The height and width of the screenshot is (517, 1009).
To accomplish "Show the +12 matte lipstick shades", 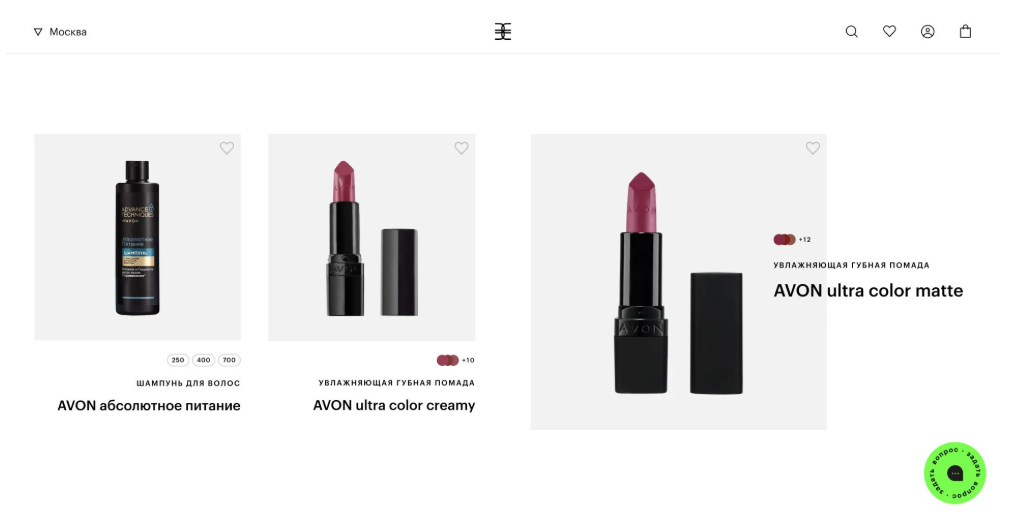I will [804, 240].
